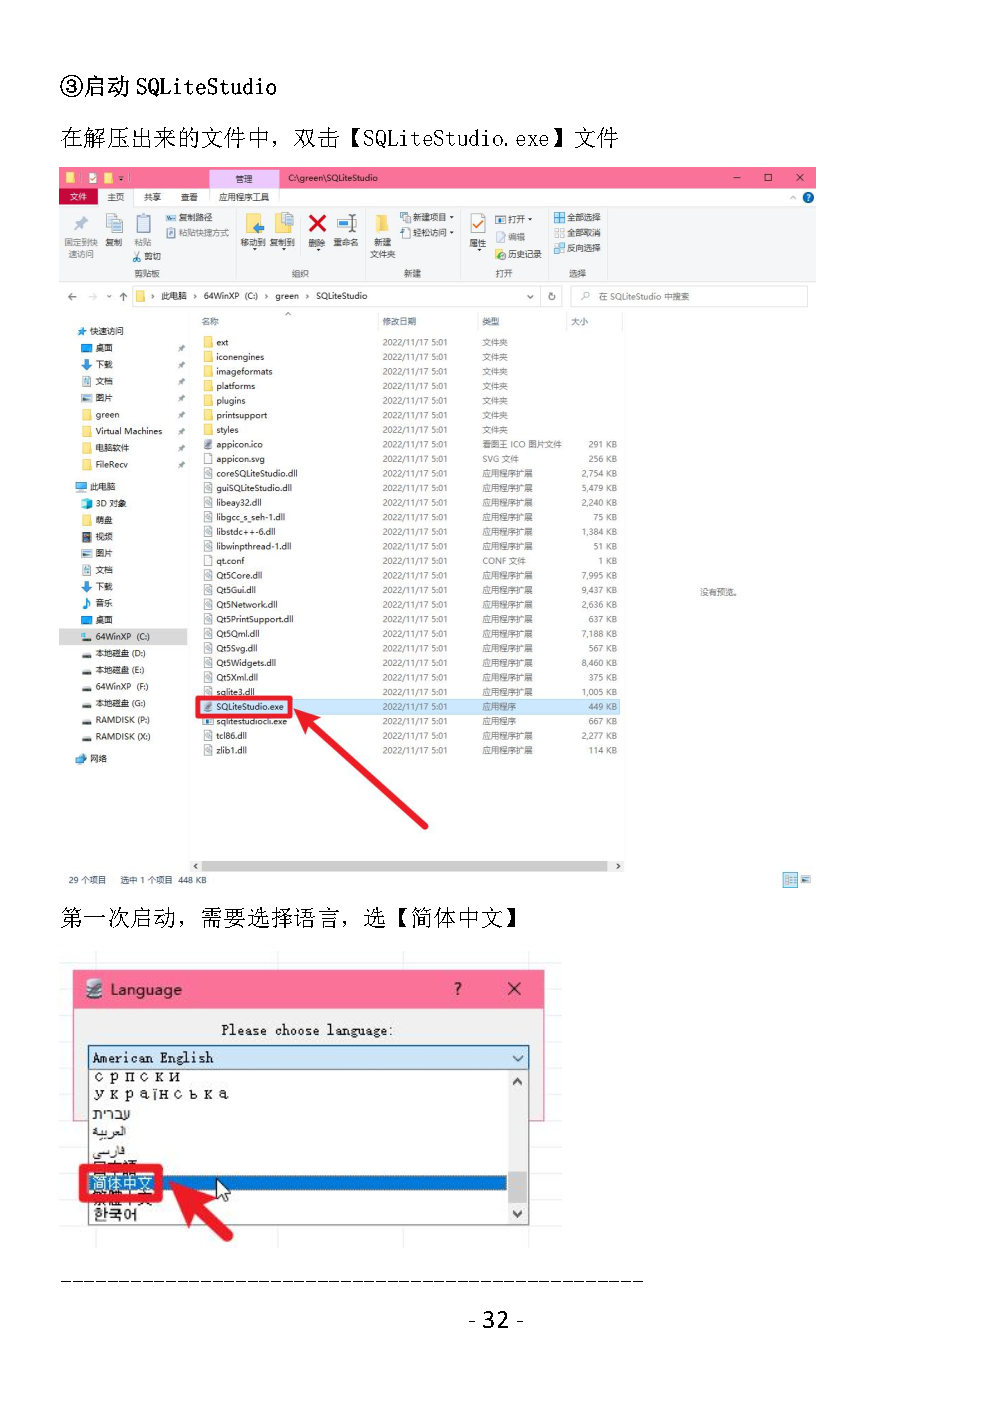
Task: Select RAMDISK (P:) in the sidebar
Action: click(122, 720)
